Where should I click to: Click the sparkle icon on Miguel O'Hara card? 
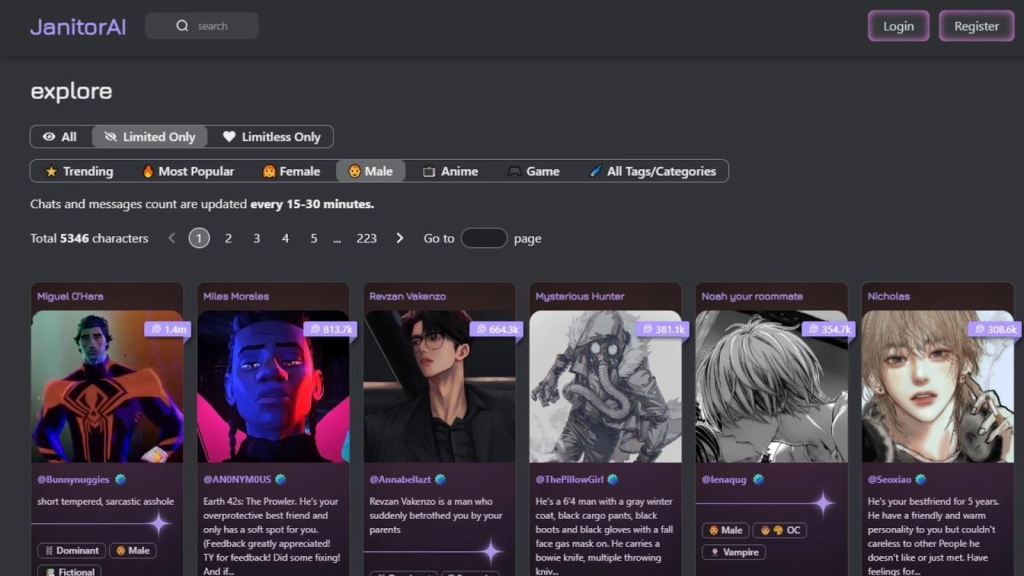point(158,523)
